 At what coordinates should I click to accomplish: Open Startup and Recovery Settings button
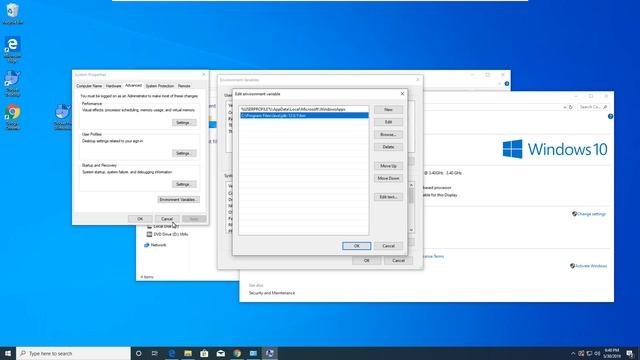click(184, 184)
